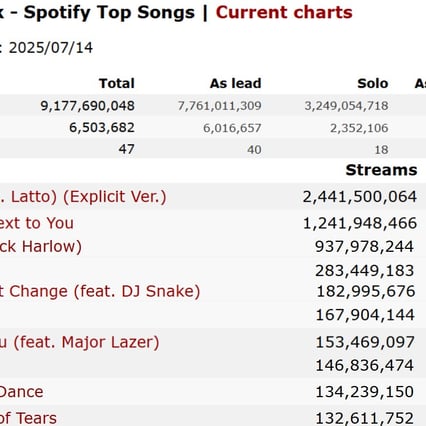Select the 937,978,244 streams cell
This screenshot has height=426, width=426.
[364, 247]
